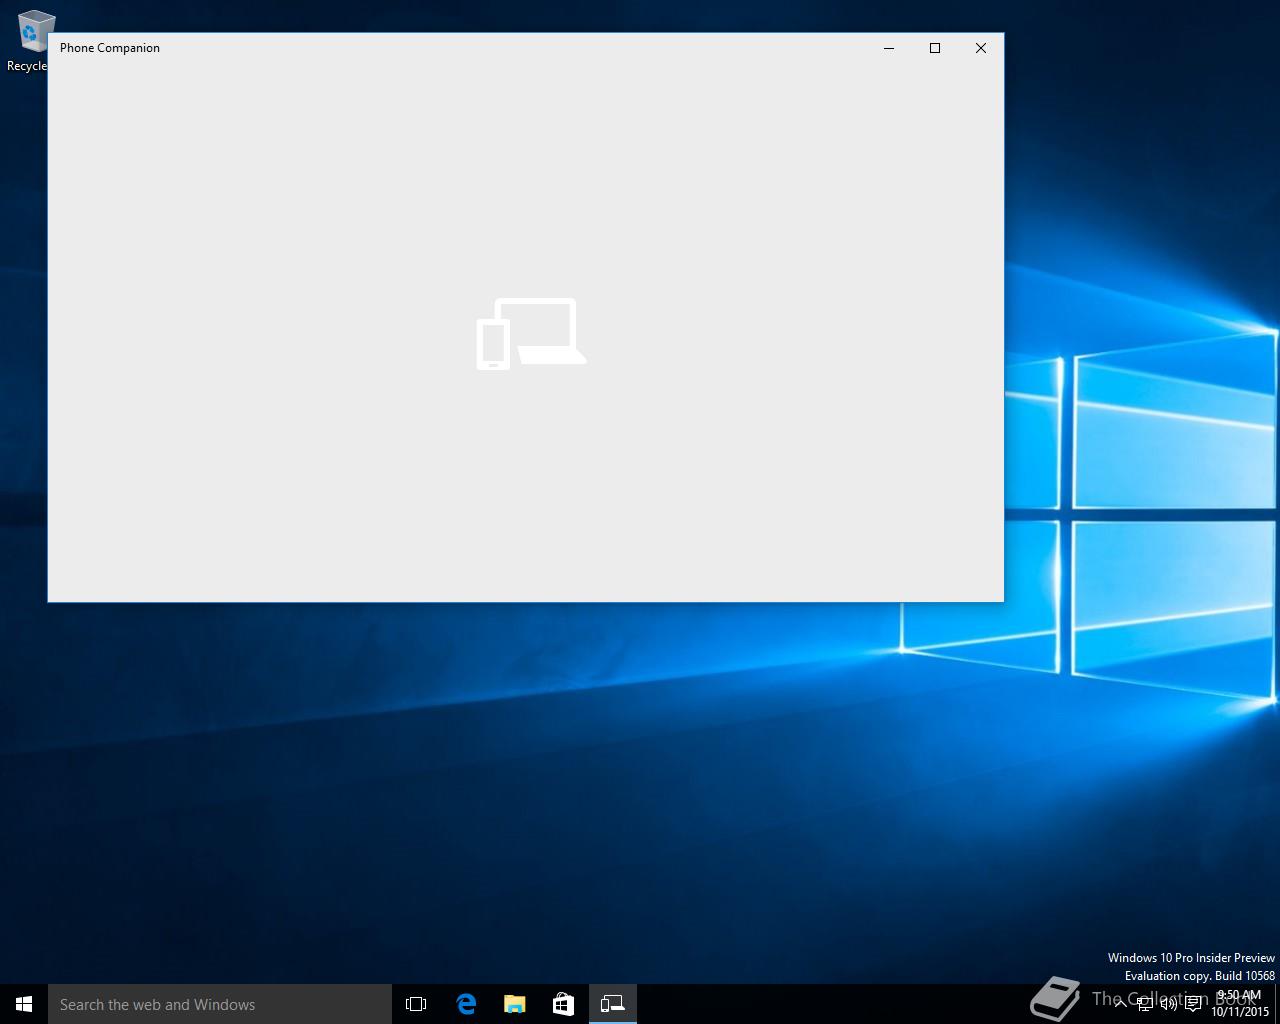
Task: Open the Start menu
Action: (24, 1004)
